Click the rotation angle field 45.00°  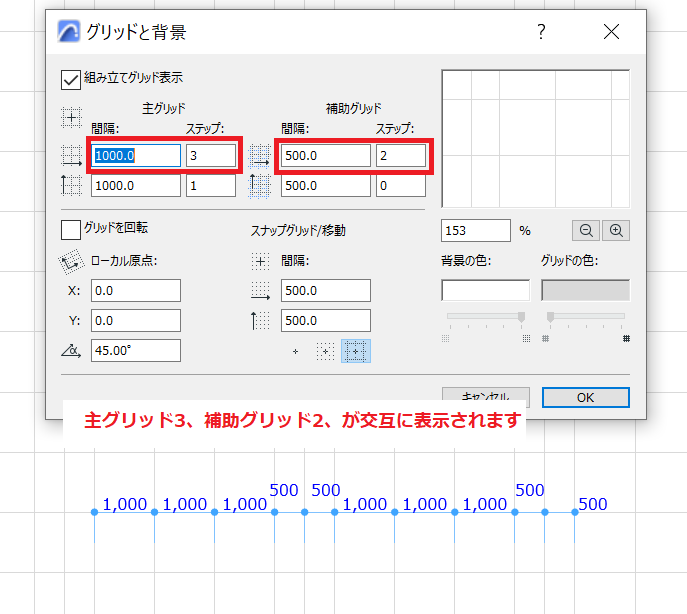click(136, 350)
